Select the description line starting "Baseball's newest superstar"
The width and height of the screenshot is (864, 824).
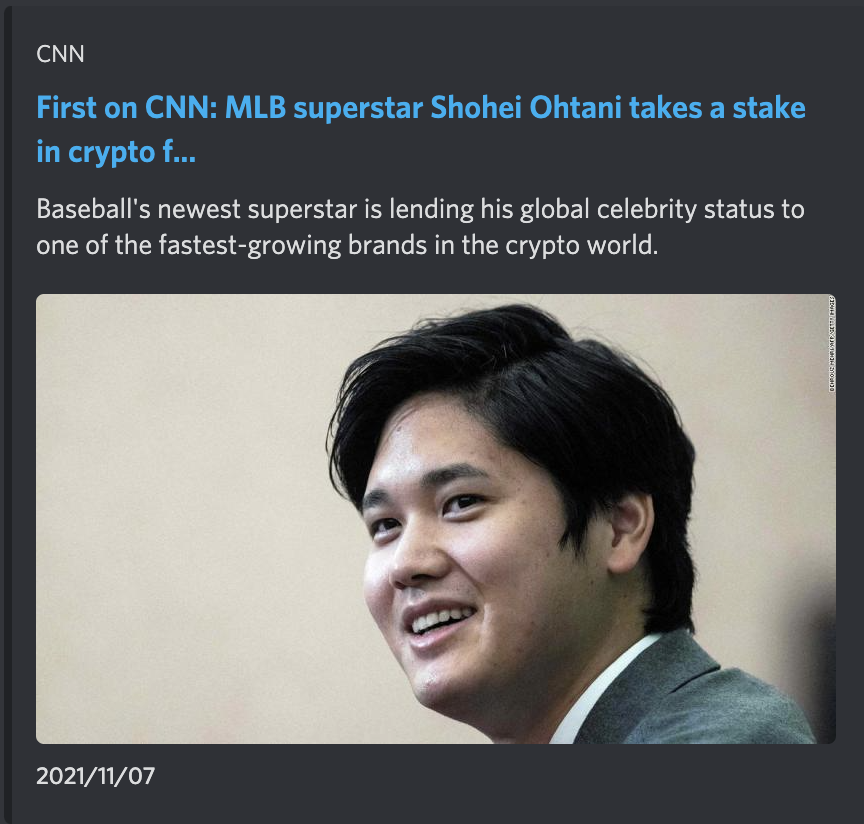coord(420,211)
